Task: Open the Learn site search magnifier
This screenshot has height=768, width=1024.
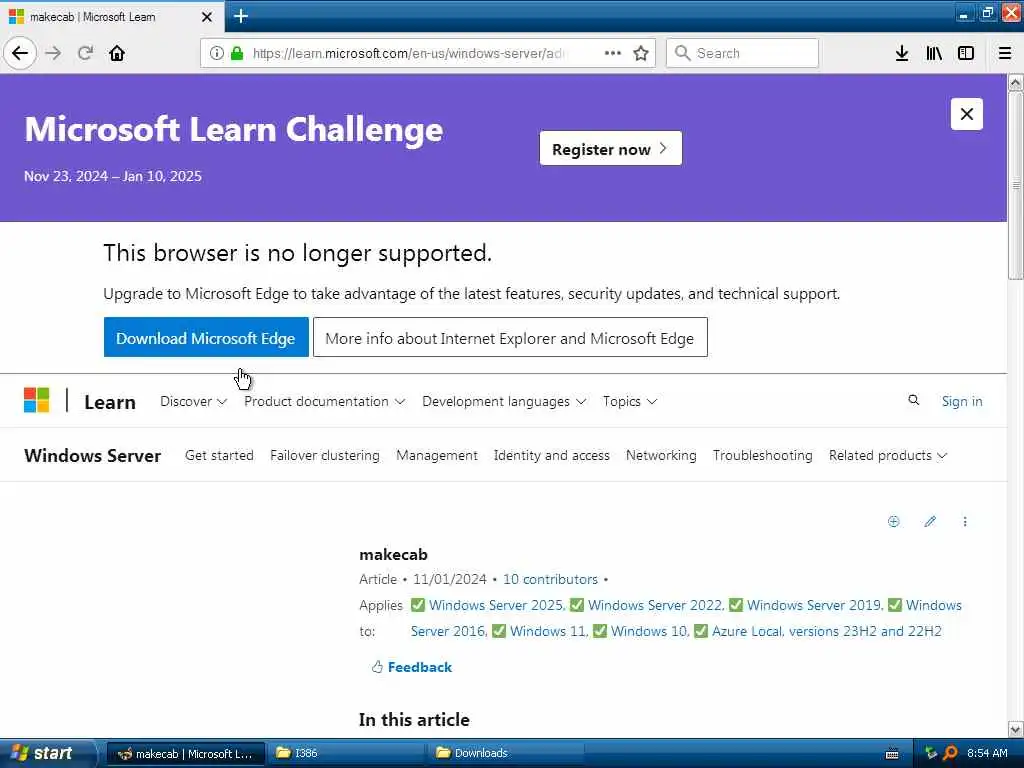Action: (914, 400)
